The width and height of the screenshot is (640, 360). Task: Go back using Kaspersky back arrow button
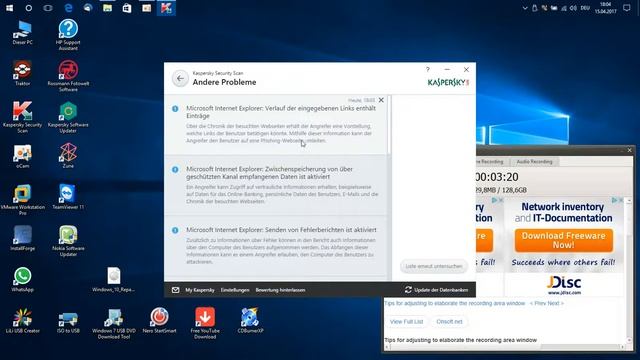pos(180,78)
